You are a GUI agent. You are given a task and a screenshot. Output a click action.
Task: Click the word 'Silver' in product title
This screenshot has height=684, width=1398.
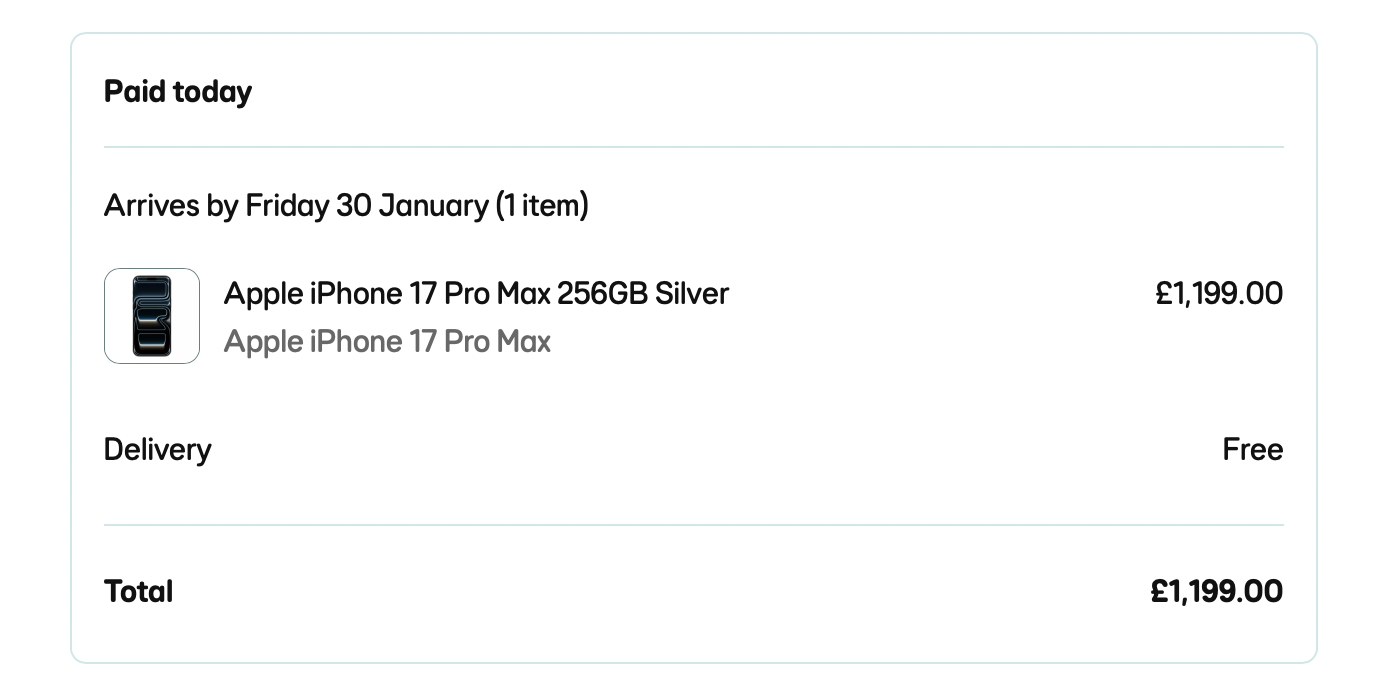tap(692, 294)
